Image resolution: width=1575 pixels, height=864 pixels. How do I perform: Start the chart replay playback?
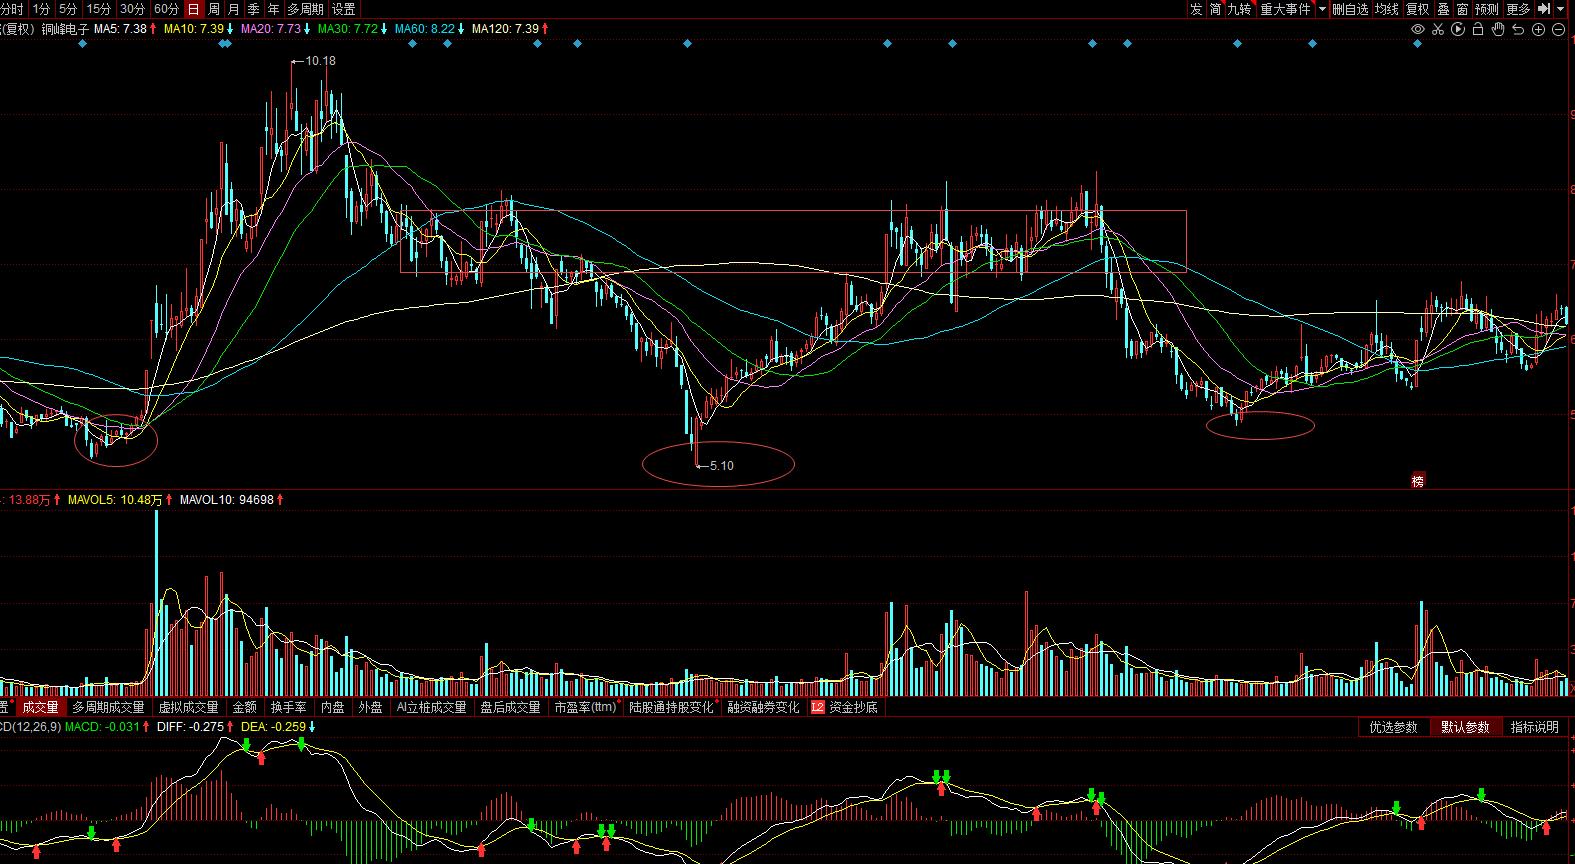[1458, 30]
